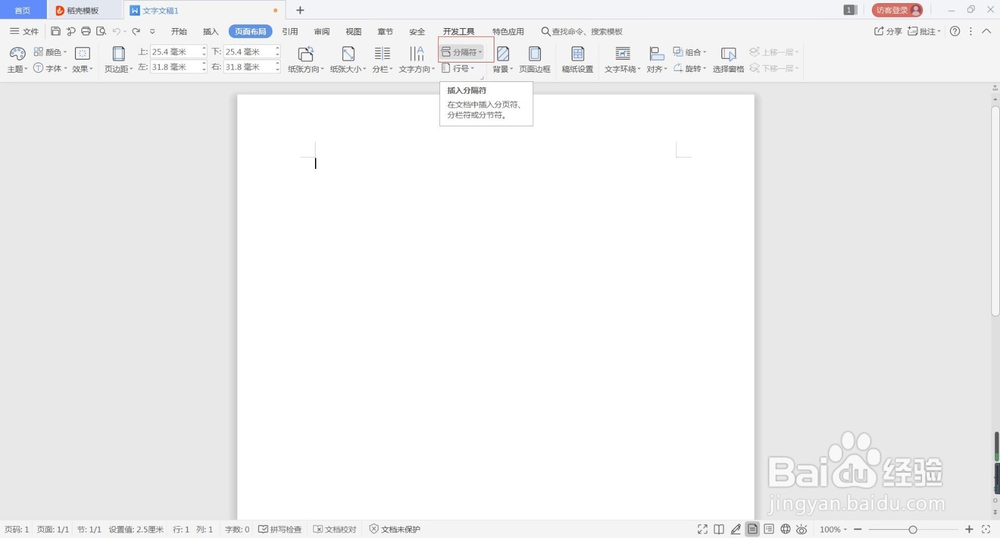Click the 纸张方向 paper orientation icon
The image size is (1000, 538).
(x=305, y=54)
